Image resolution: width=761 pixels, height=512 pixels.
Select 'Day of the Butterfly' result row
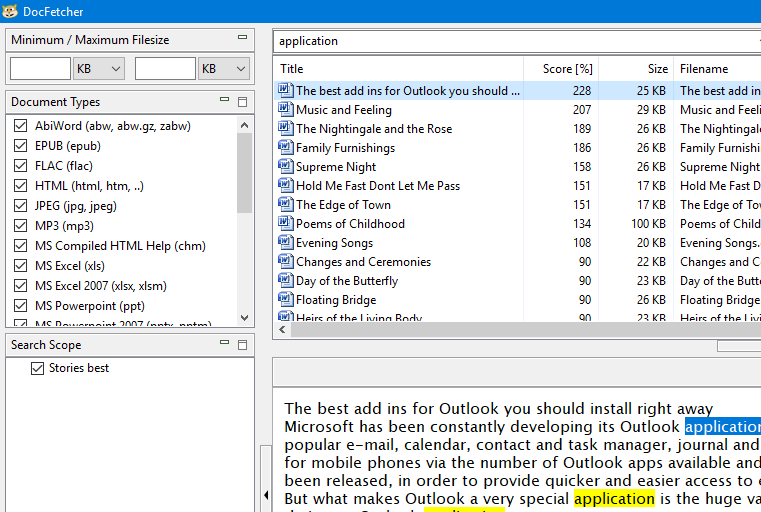coord(517,281)
